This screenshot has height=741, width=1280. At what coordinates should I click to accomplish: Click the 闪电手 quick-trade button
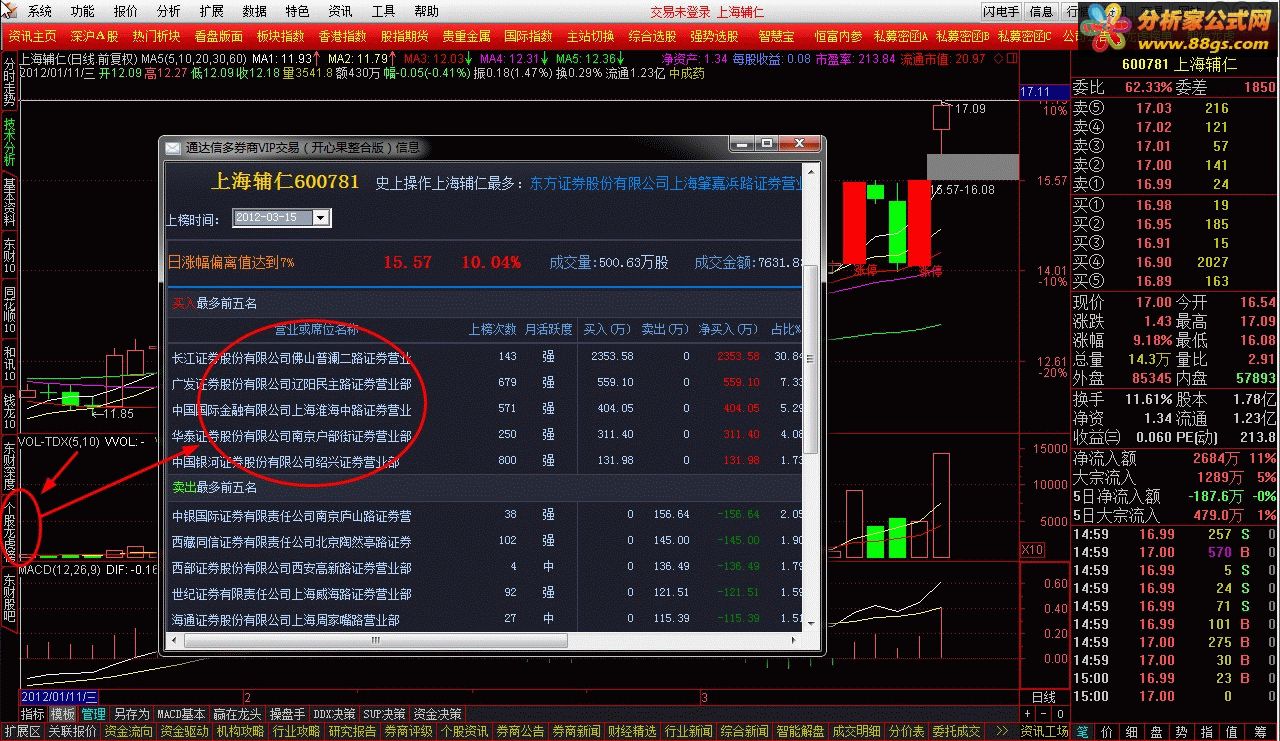pyautogui.click(x=1000, y=11)
